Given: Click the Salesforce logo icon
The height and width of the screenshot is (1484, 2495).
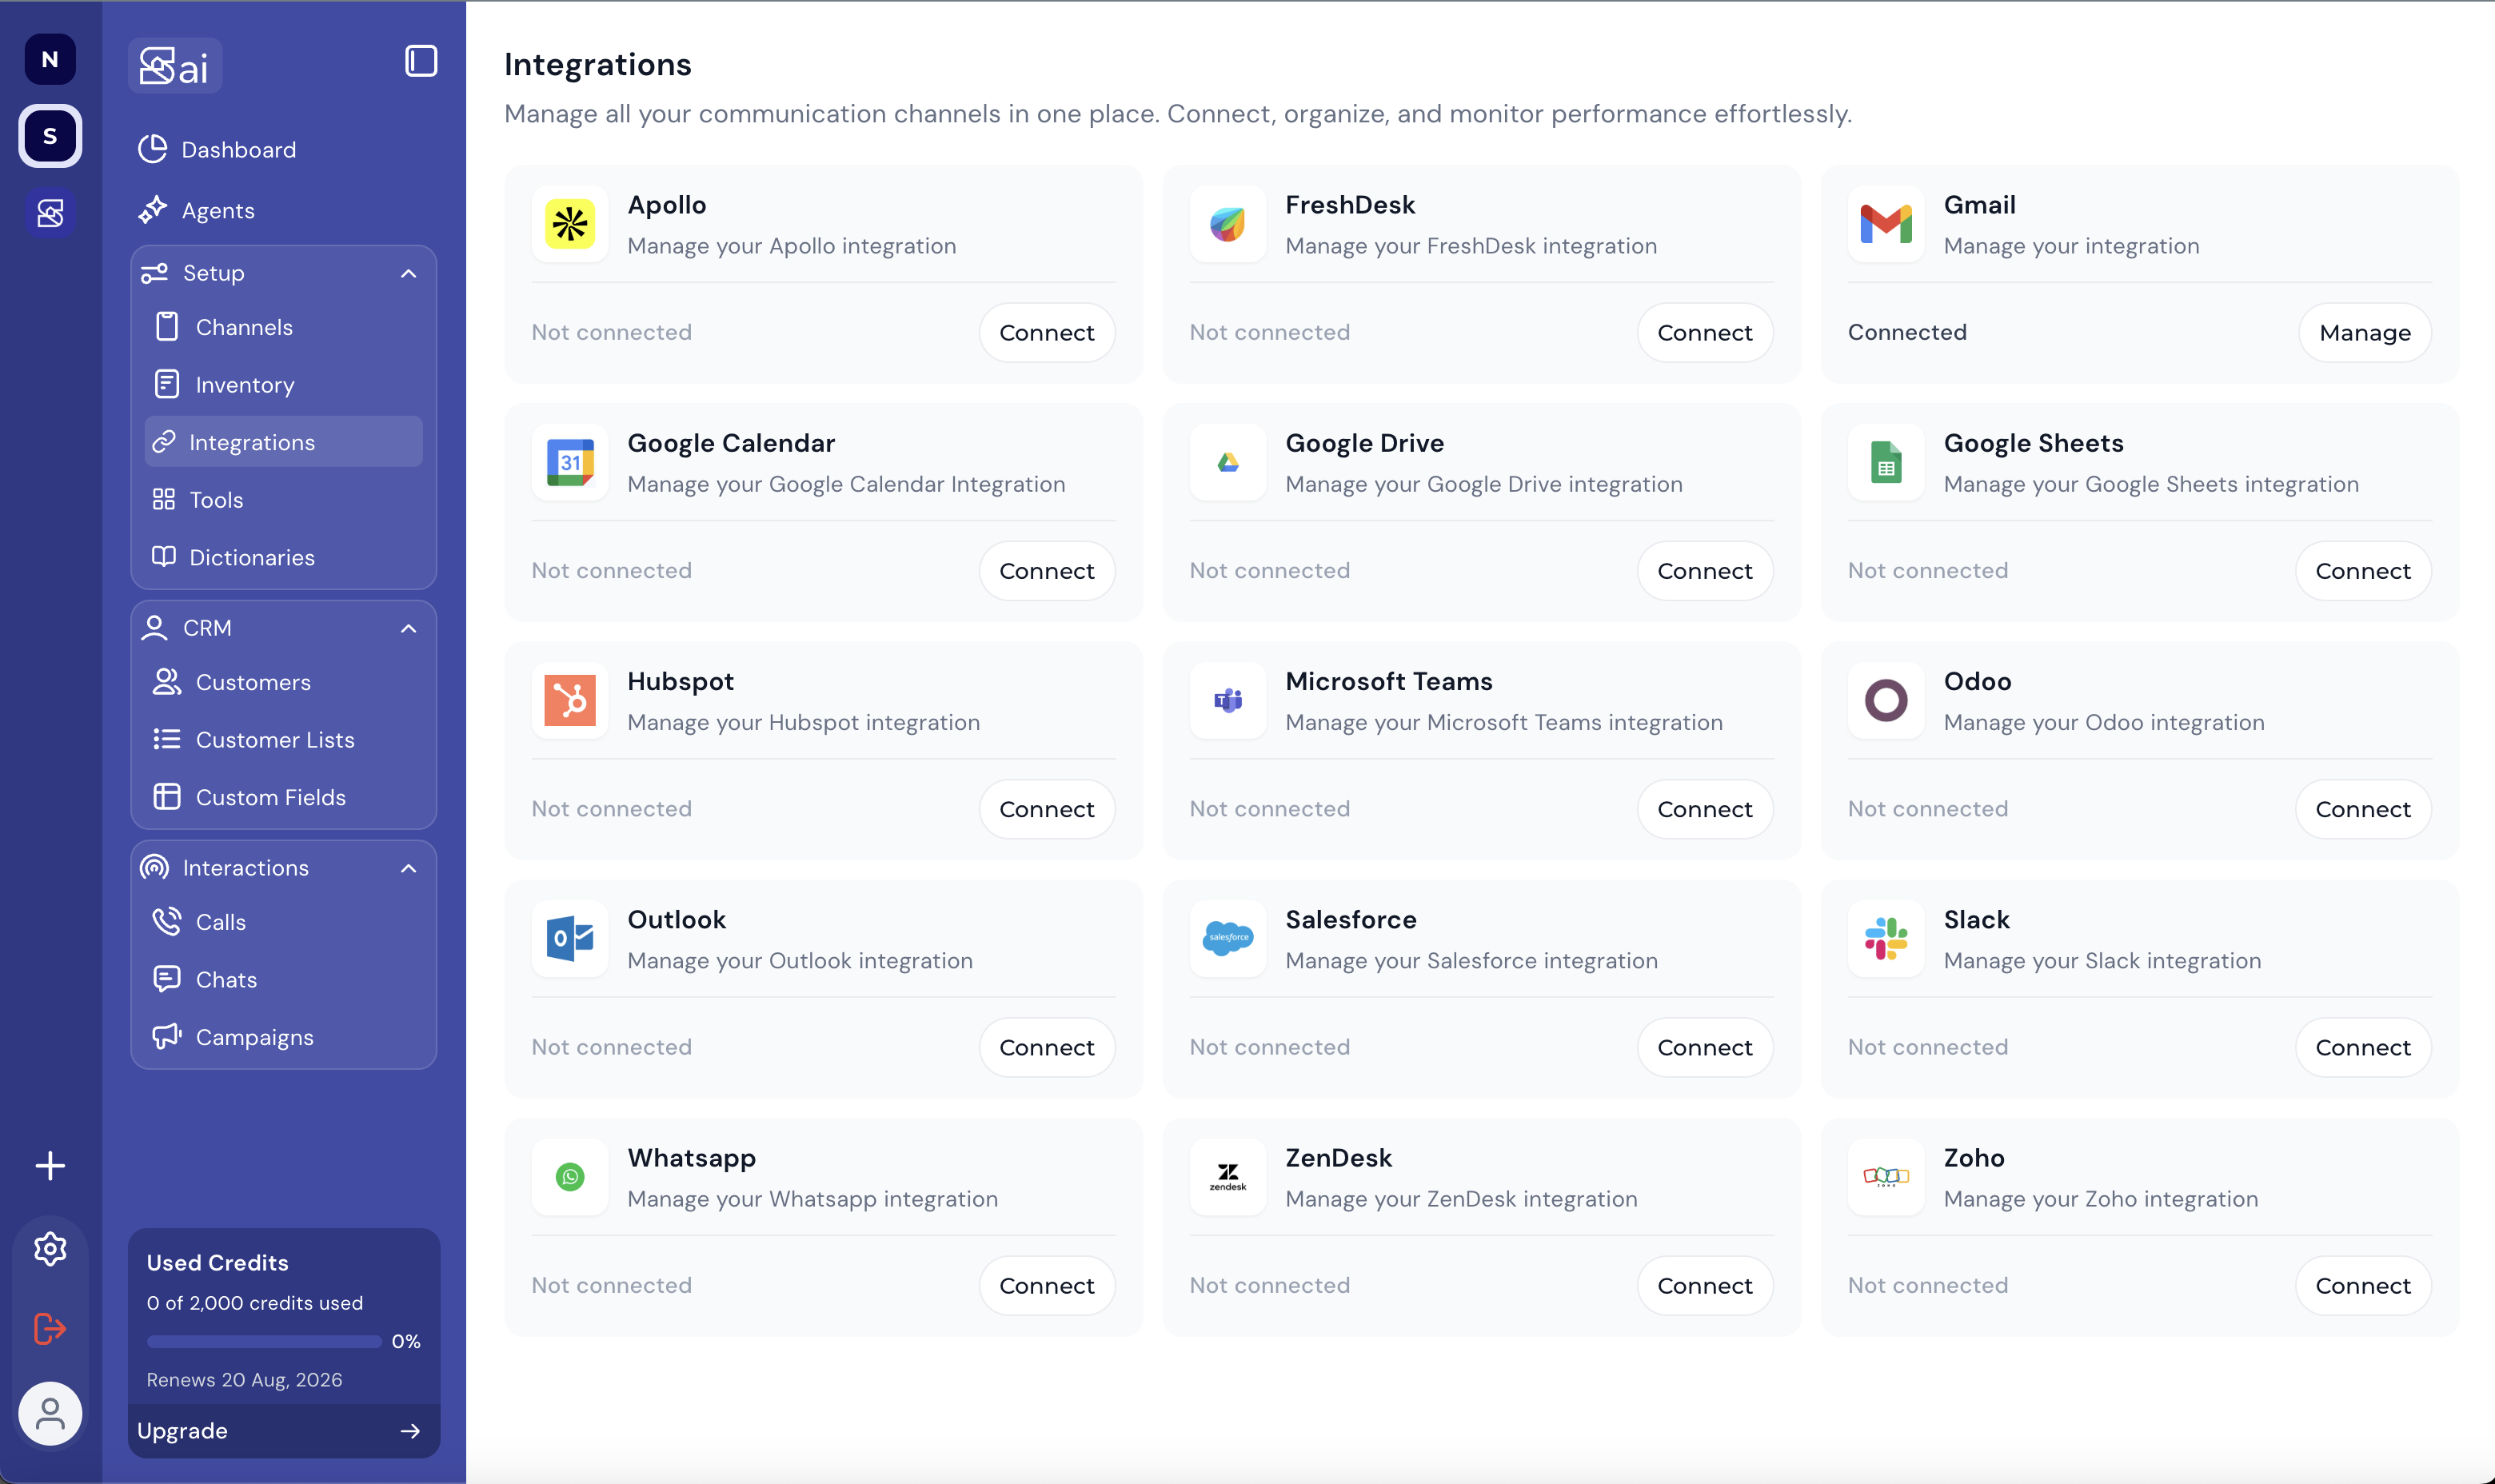Looking at the screenshot, I should pos(1228,939).
